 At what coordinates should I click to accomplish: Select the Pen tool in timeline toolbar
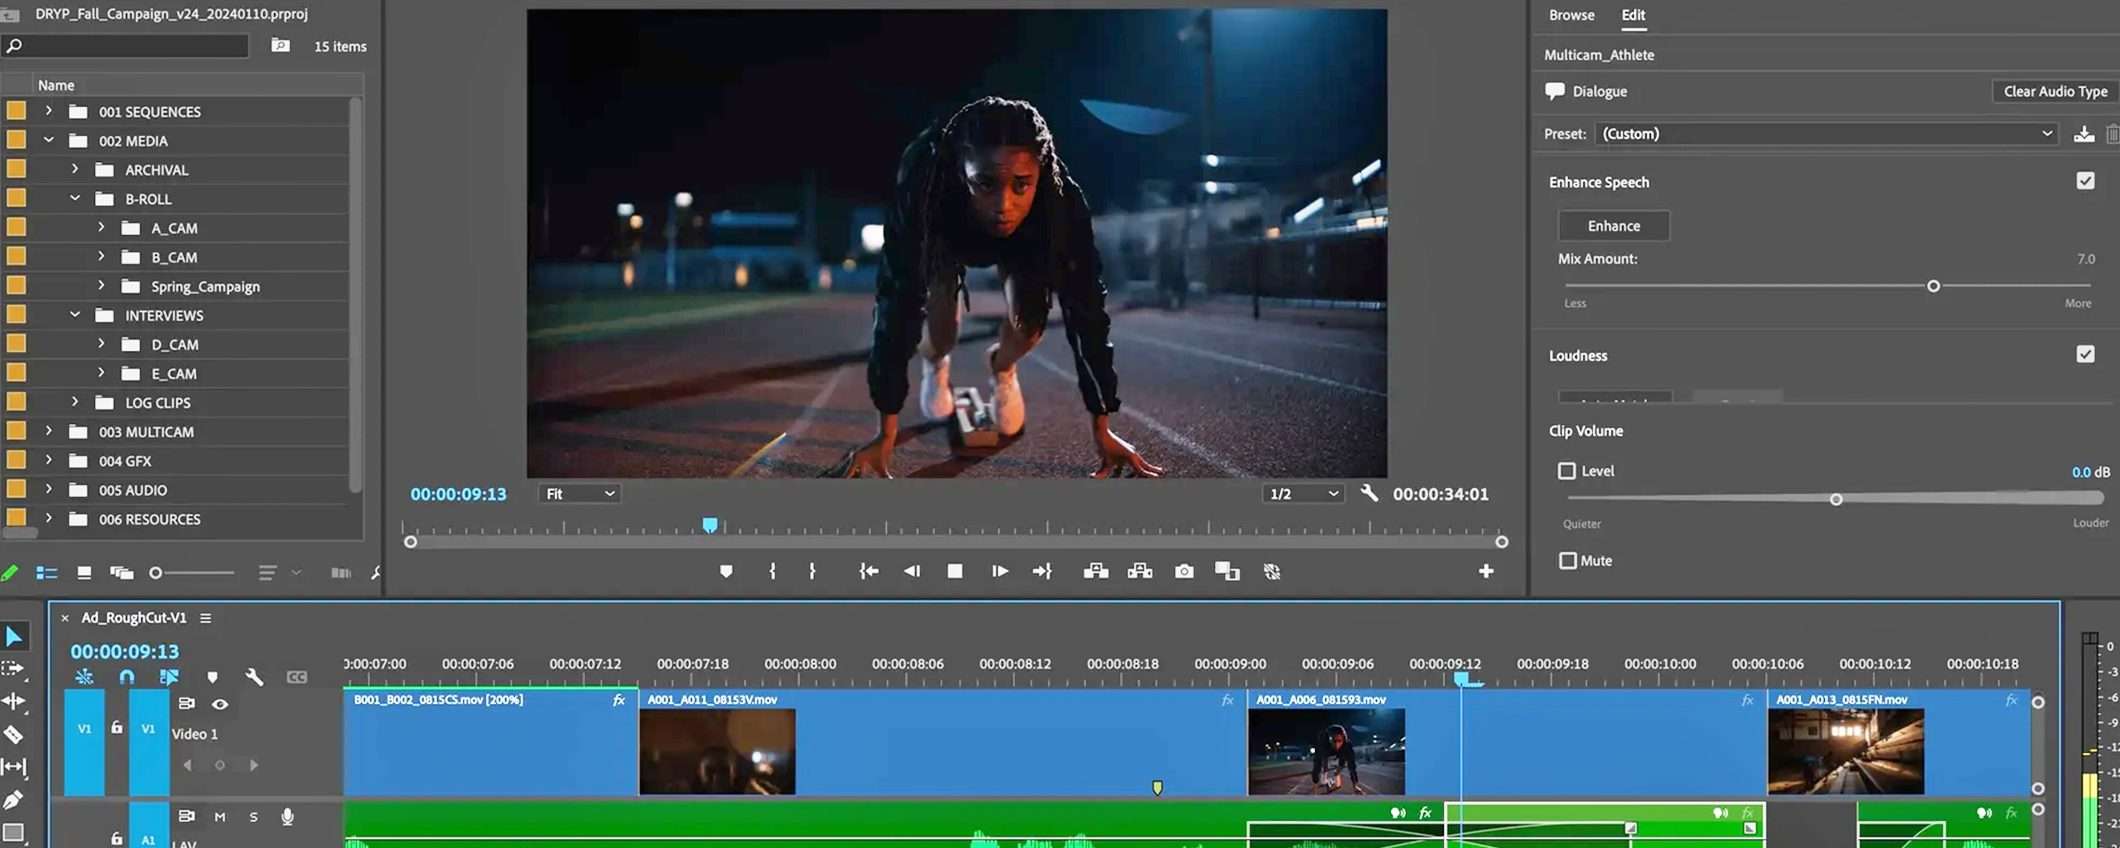(x=13, y=800)
